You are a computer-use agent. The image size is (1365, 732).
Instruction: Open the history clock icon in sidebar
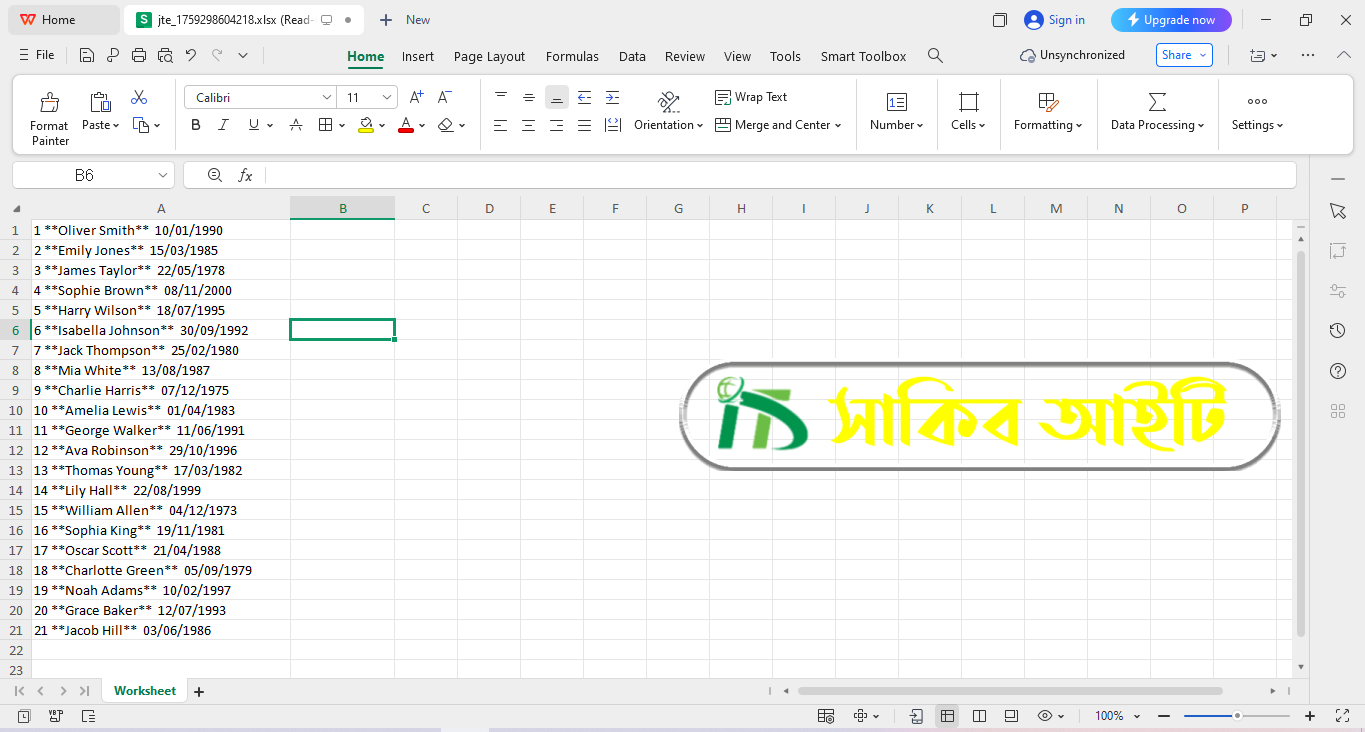coord(1338,331)
